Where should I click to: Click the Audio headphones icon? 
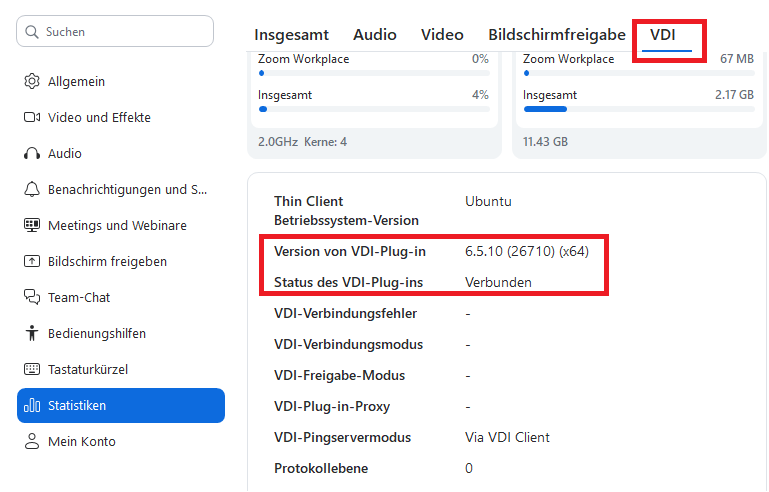[32, 153]
